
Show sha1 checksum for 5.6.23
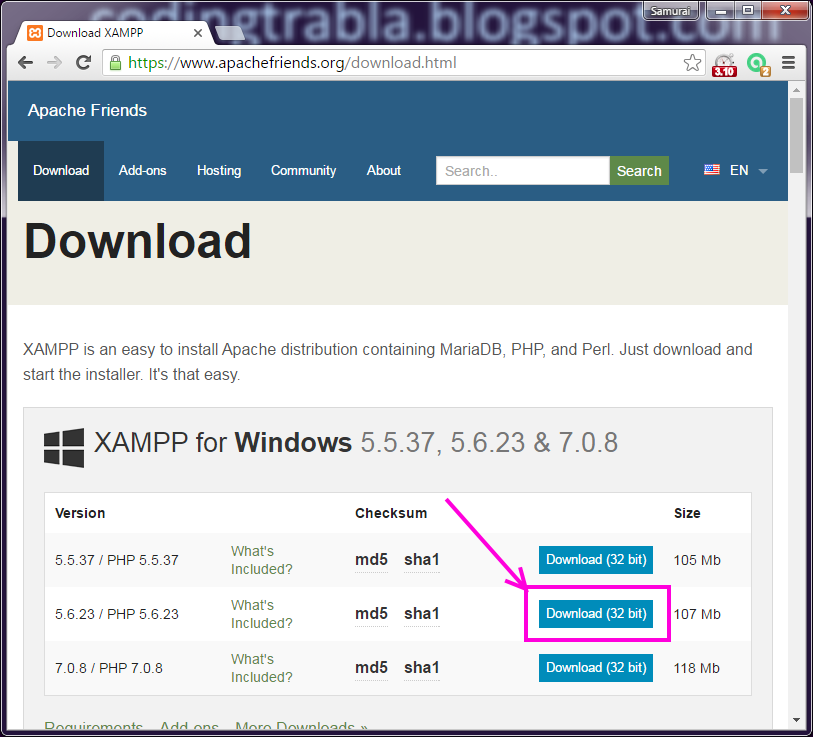pos(422,614)
